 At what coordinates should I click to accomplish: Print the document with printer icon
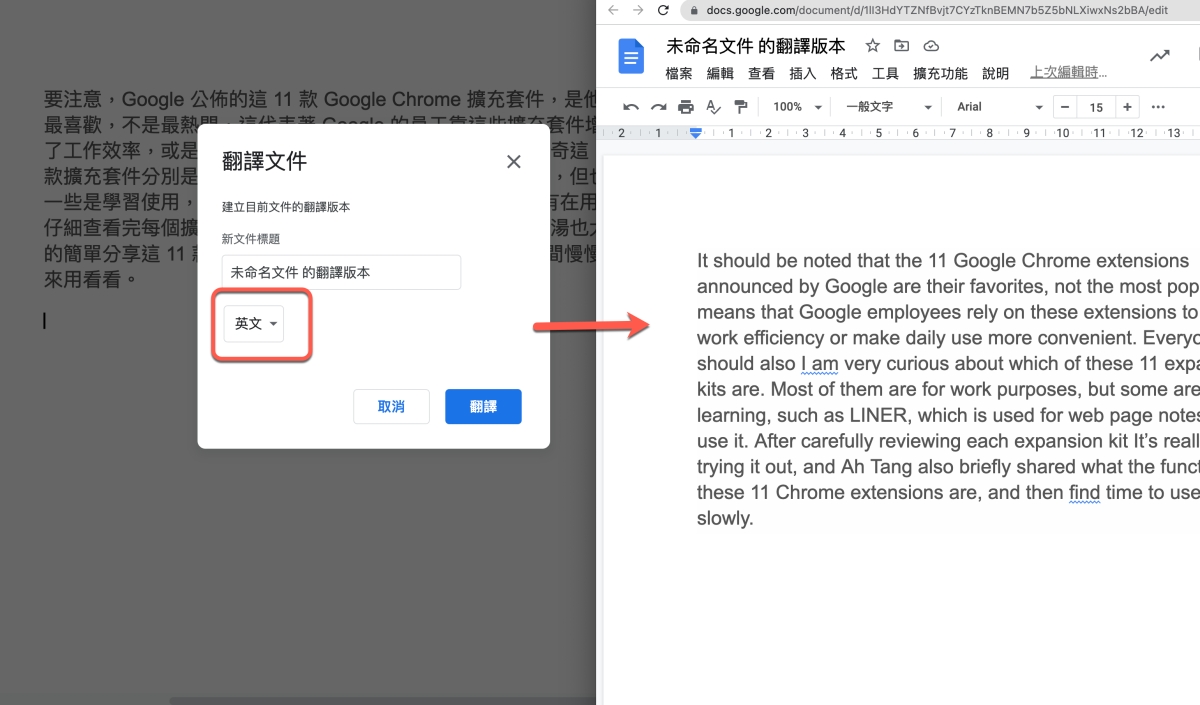[x=686, y=107]
